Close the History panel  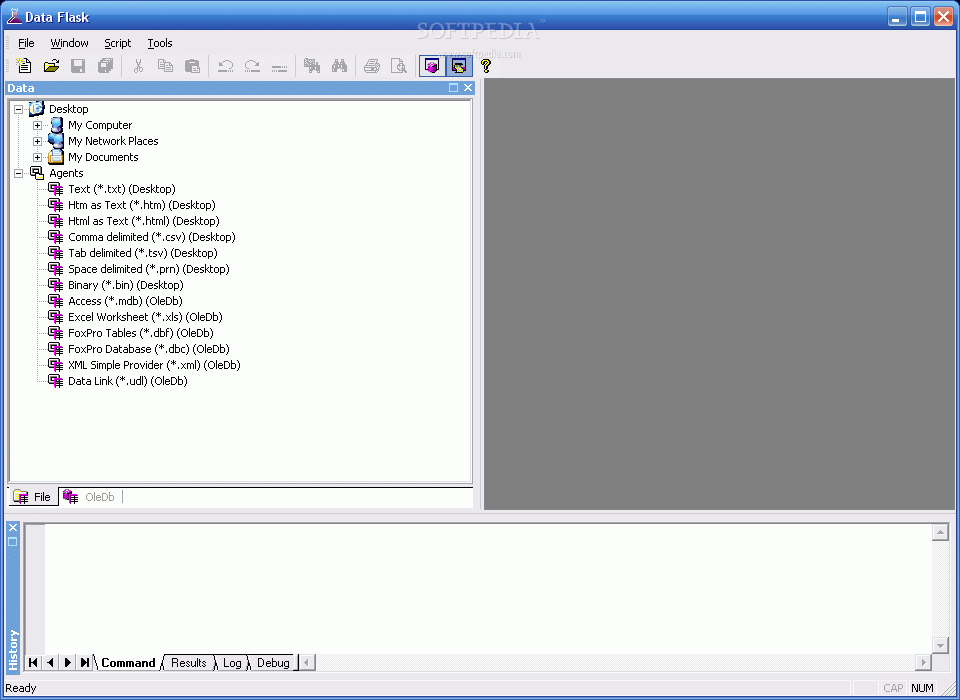pyautogui.click(x=13, y=527)
